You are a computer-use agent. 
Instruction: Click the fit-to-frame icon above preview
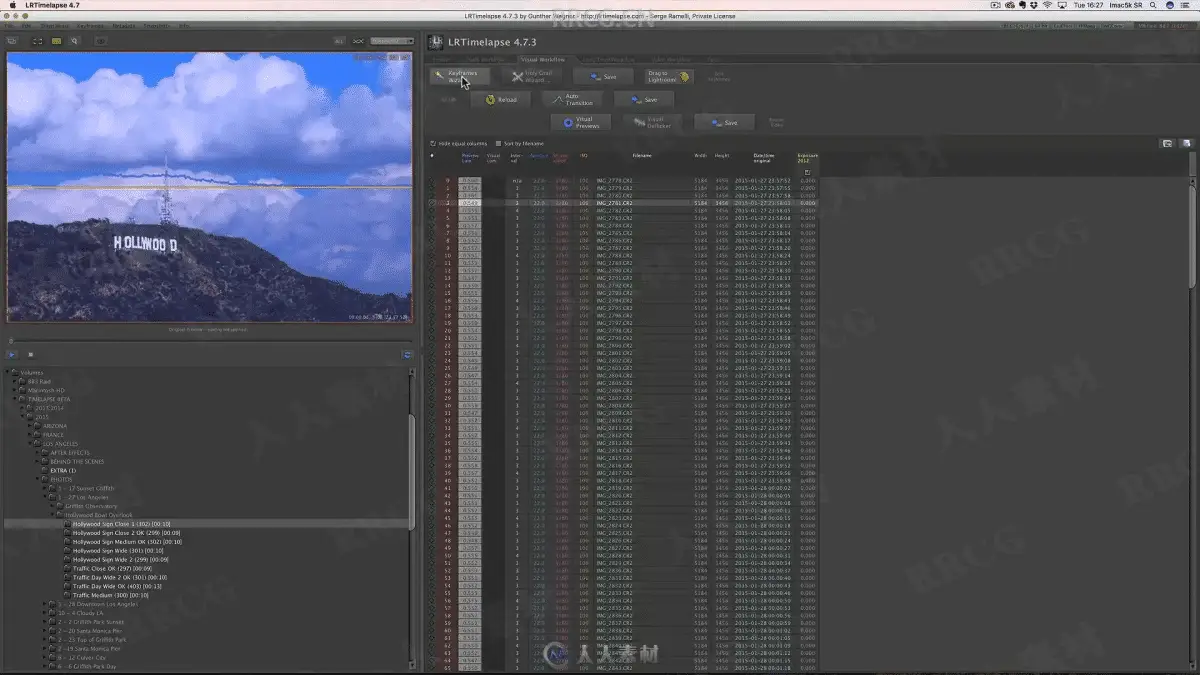38,41
